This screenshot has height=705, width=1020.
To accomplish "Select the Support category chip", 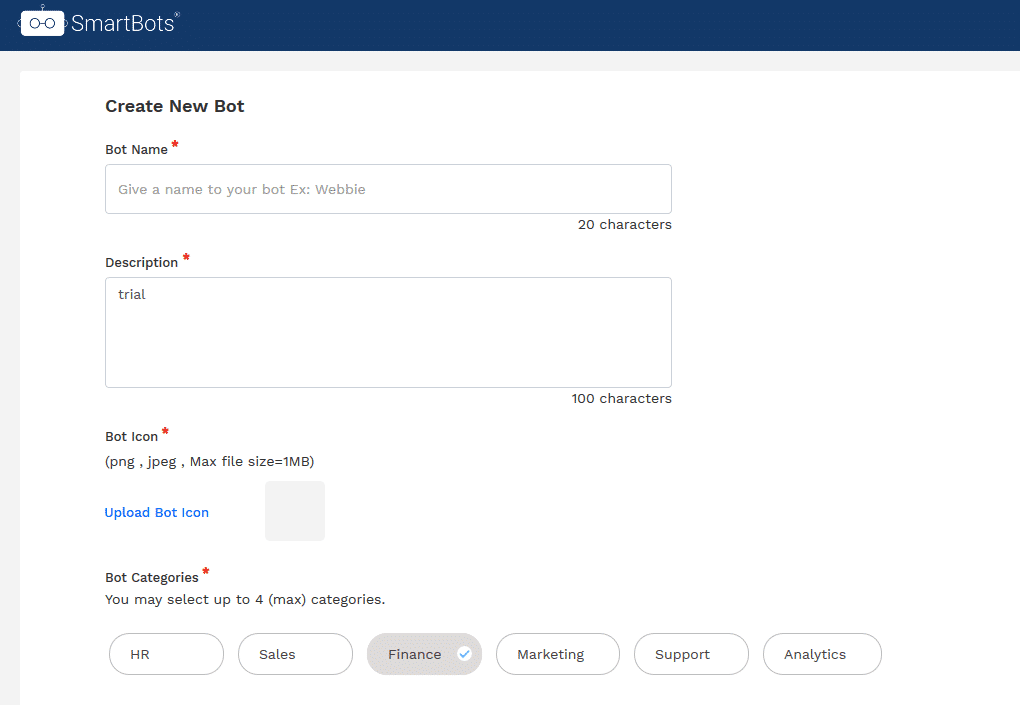I will [690, 653].
